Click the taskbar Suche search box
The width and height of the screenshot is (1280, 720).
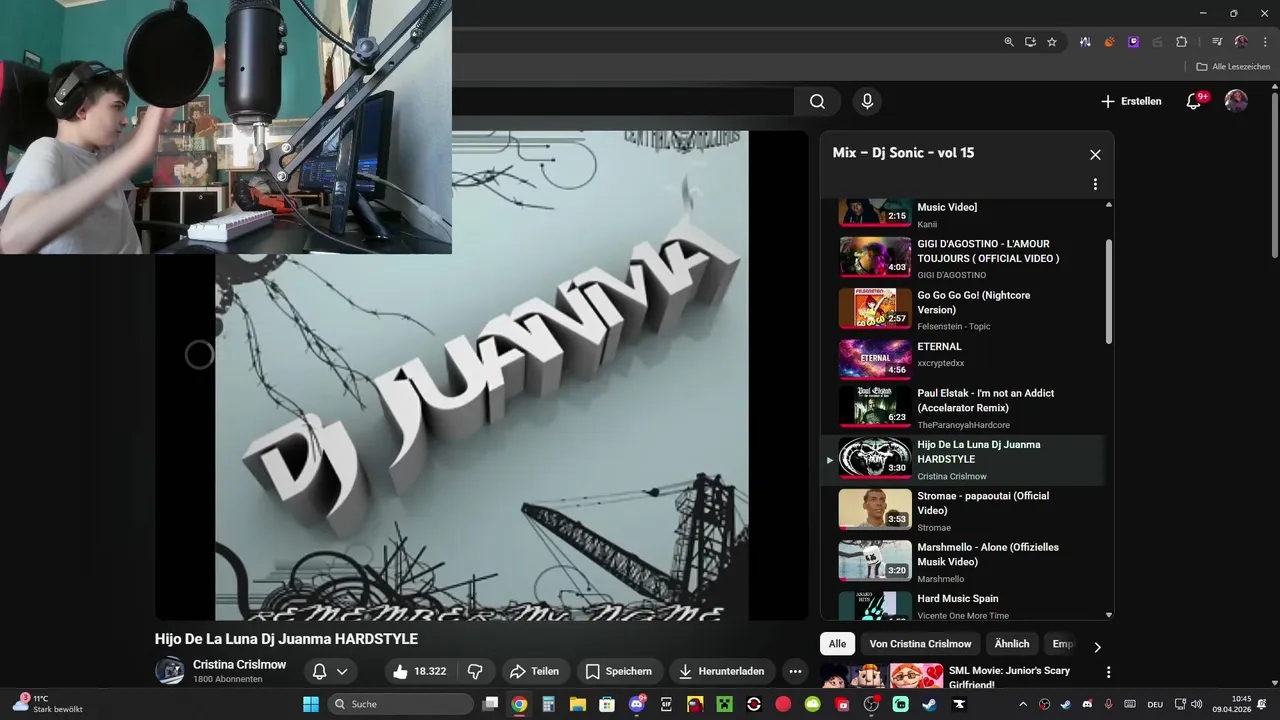(400, 704)
